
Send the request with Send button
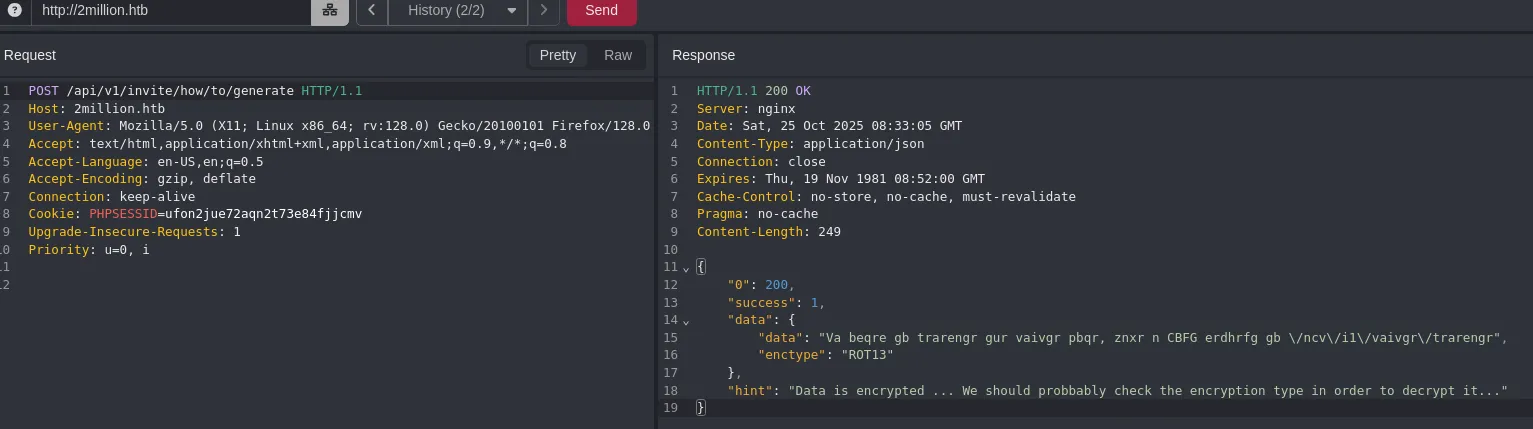pos(601,11)
